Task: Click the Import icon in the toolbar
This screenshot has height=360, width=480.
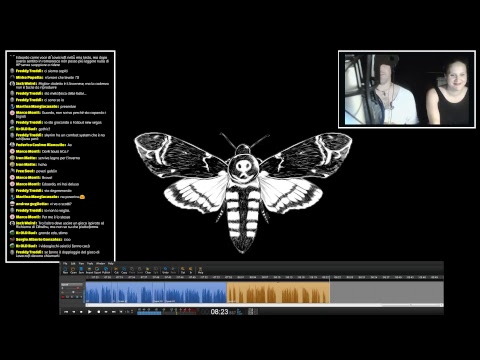Action: pyautogui.click(x=89, y=270)
